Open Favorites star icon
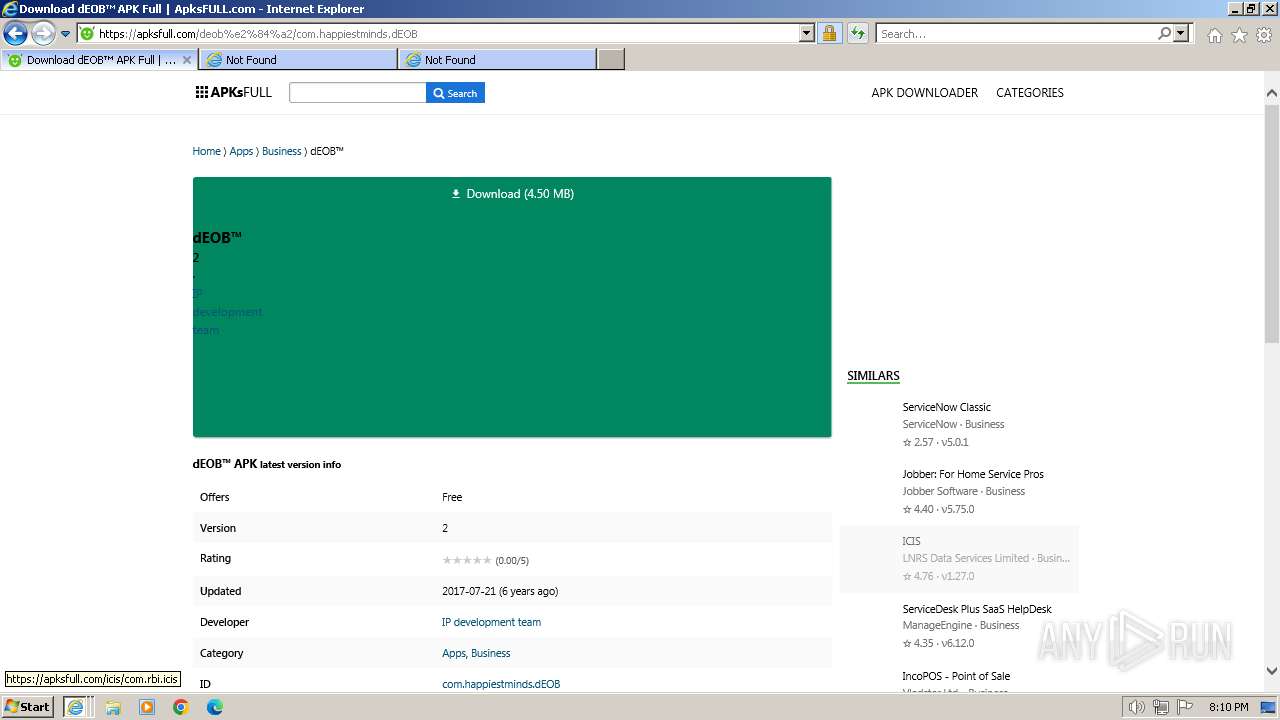Image resolution: width=1280 pixels, height=720 pixels. [x=1239, y=35]
